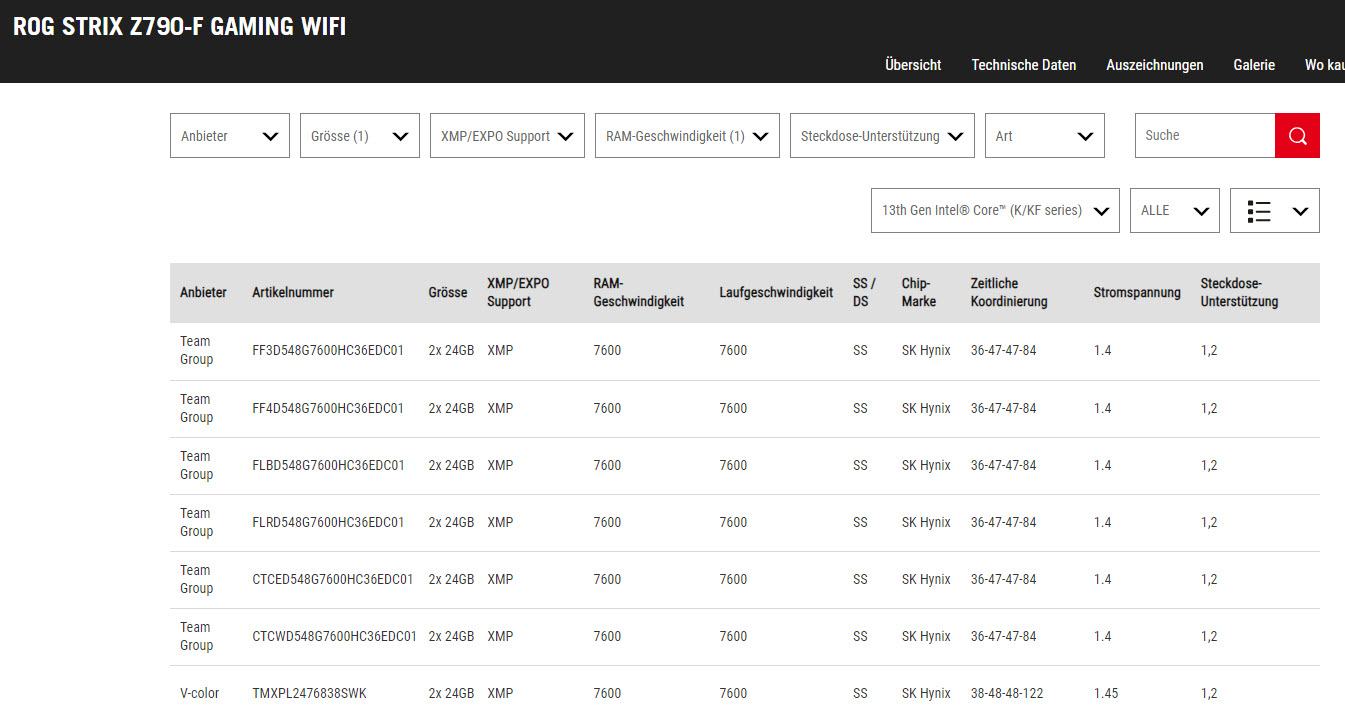Viewport: 1345px width, 705px height.
Task: Click XMP in the FF4D548G7600HC36EDC01 row
Action: coord(500,409)
